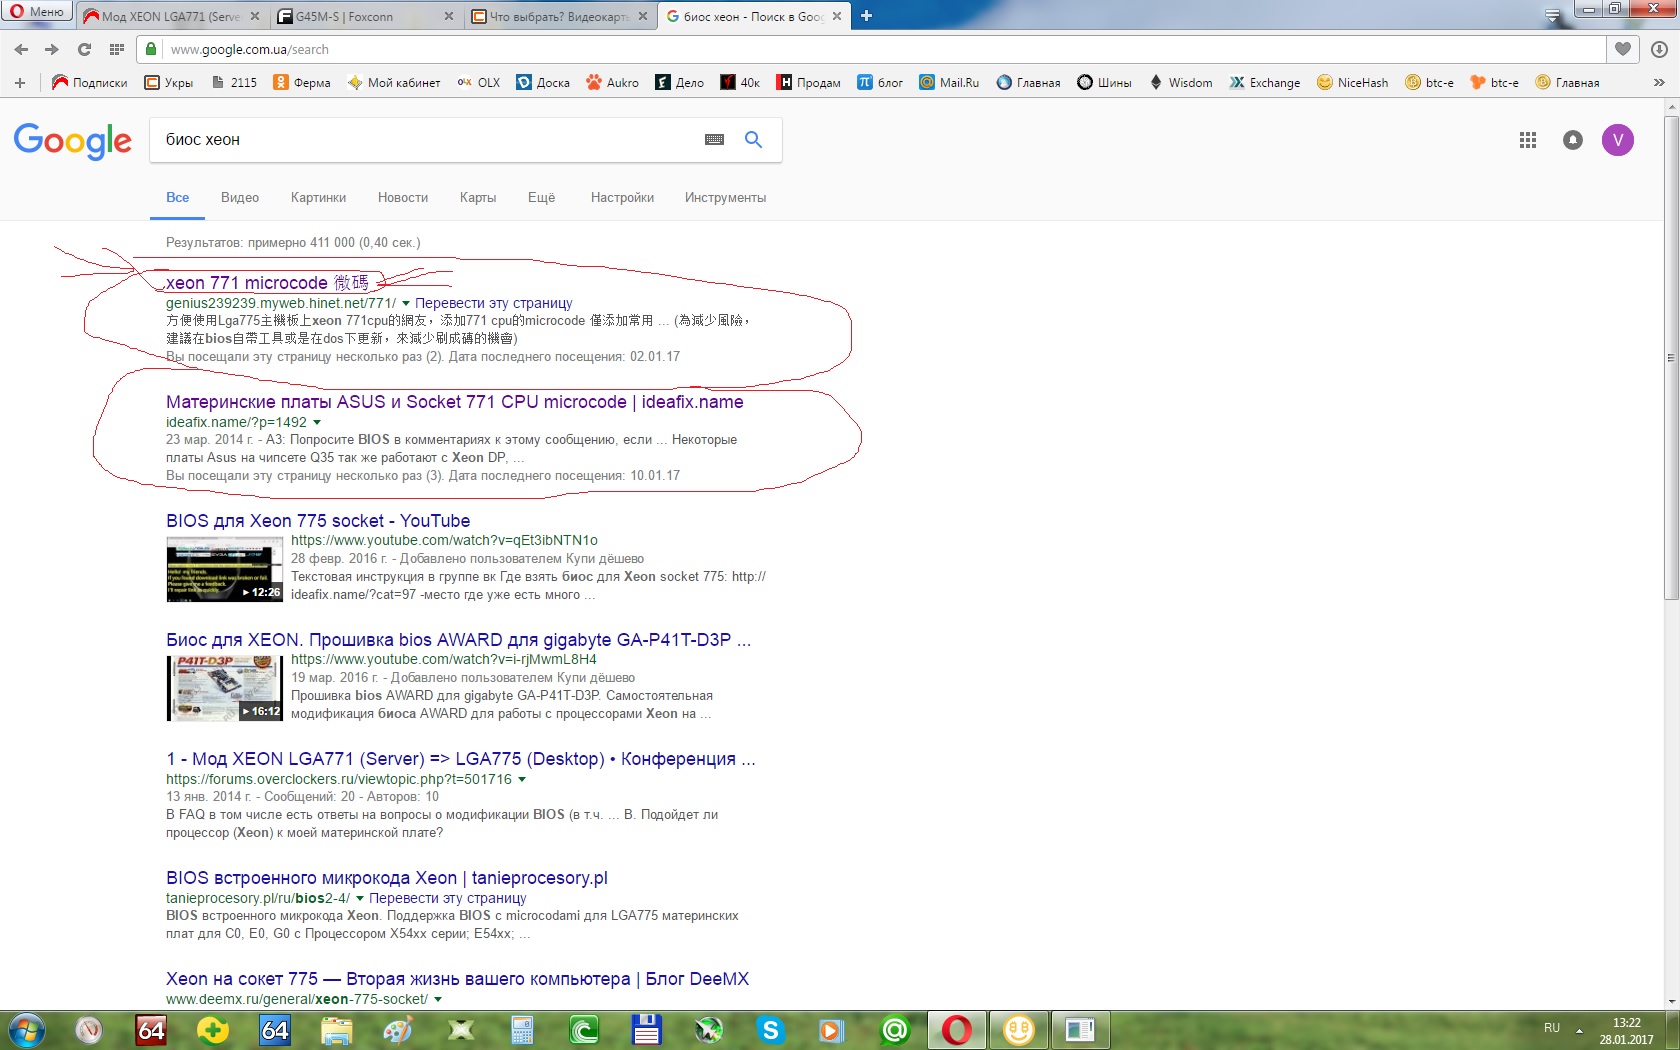Select the Карты search tab
Image resolution: width=1680 pixels, height=1050 pixels.
pos(478,198)
